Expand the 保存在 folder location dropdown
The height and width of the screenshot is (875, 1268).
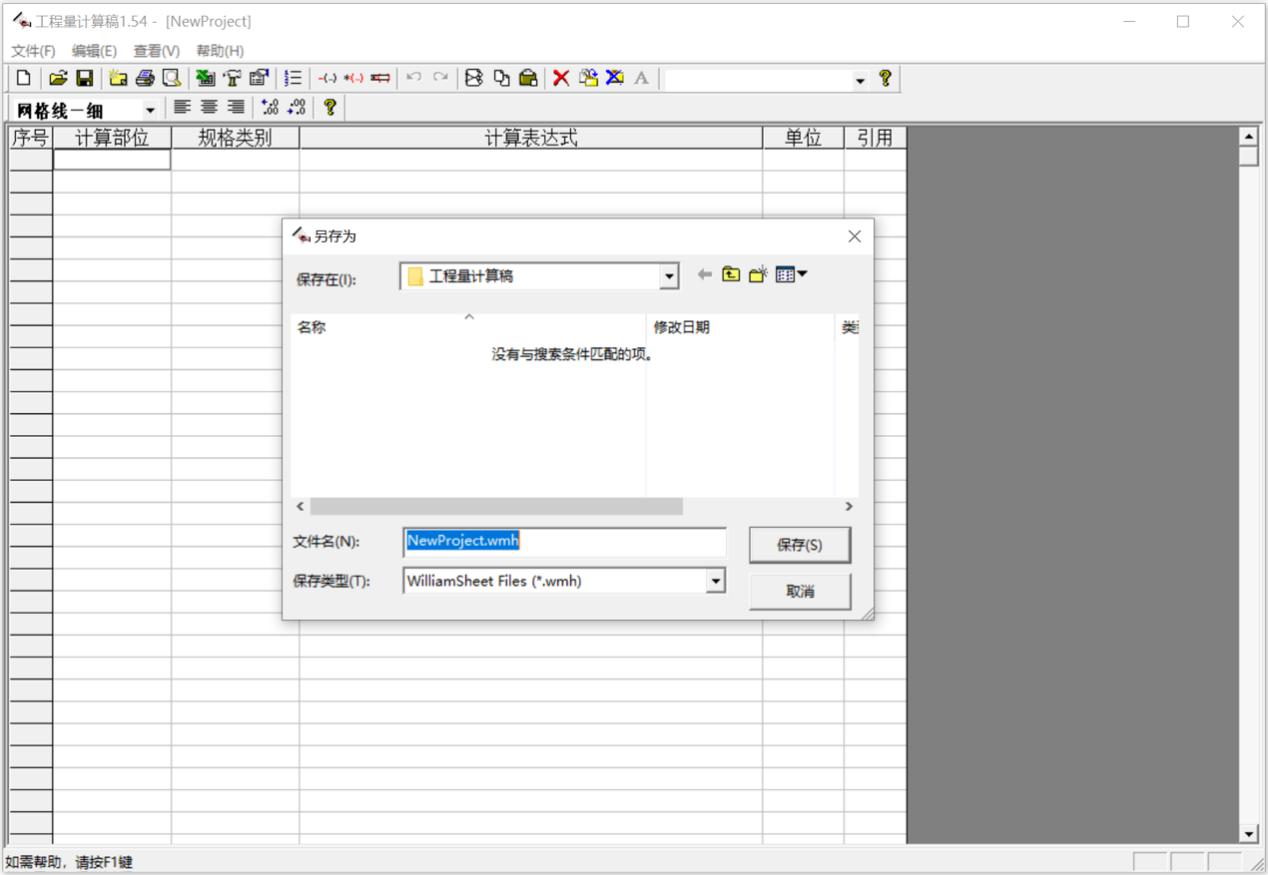pyautogui.click(x=669, y=277)
